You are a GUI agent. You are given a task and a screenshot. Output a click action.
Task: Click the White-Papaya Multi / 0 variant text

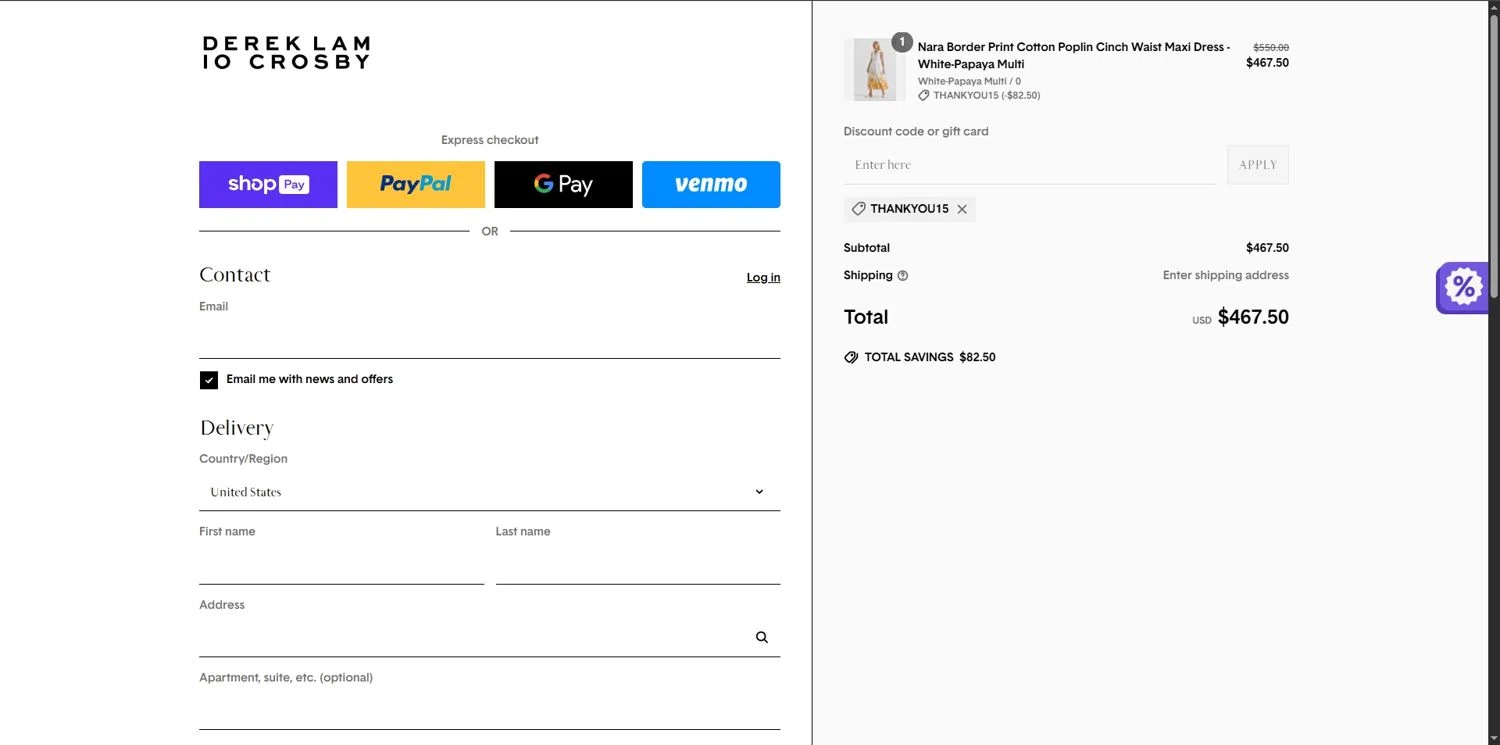[x=970, y=82]
